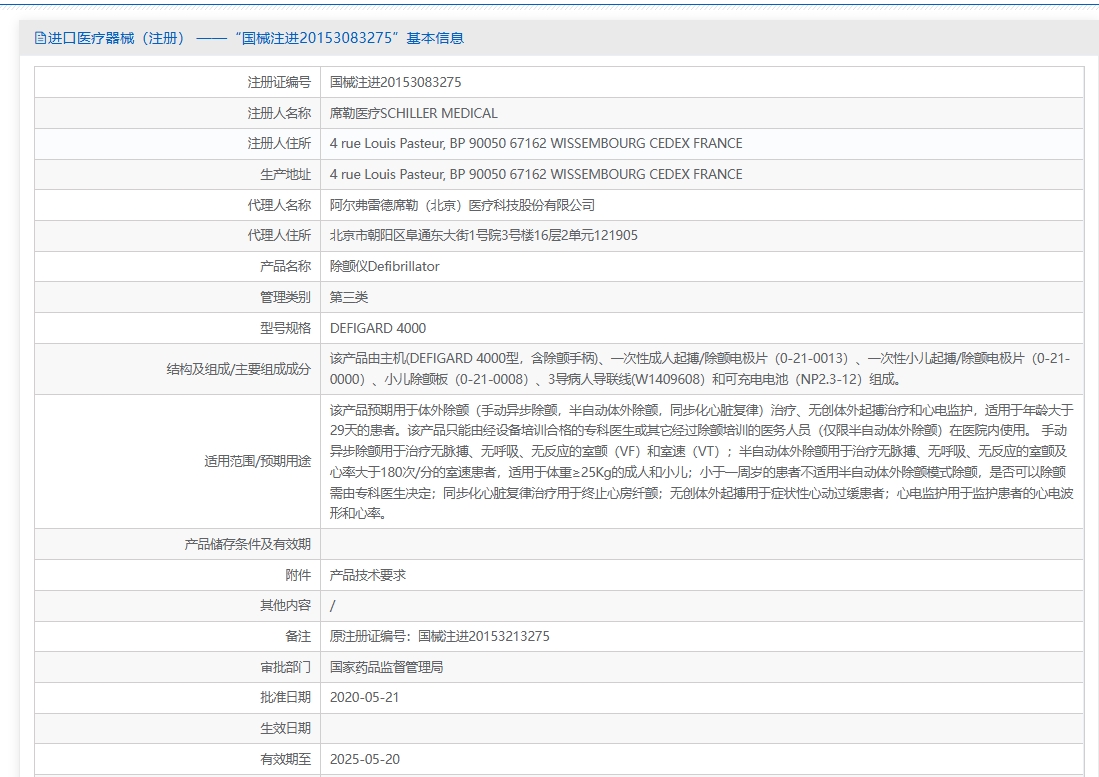1099x777 pixels.
Task: Select the 注册人名称 label
Action: click(x=279, y=113)
